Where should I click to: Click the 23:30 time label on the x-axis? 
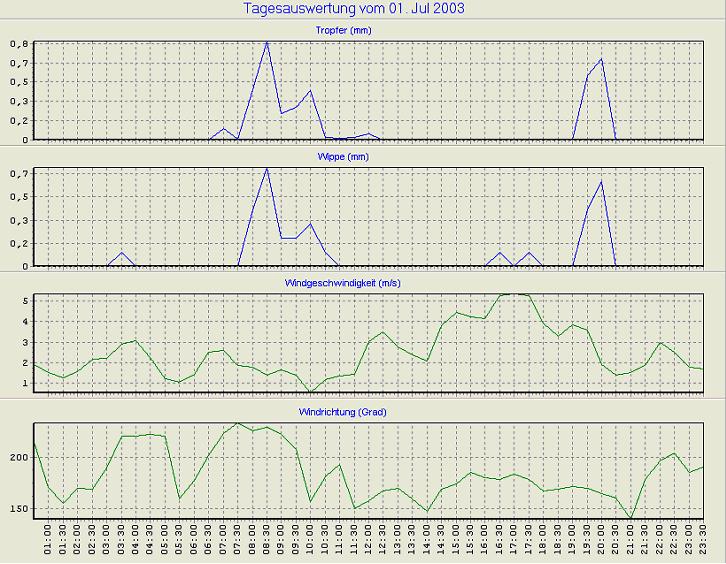click(x=703, y=542)
